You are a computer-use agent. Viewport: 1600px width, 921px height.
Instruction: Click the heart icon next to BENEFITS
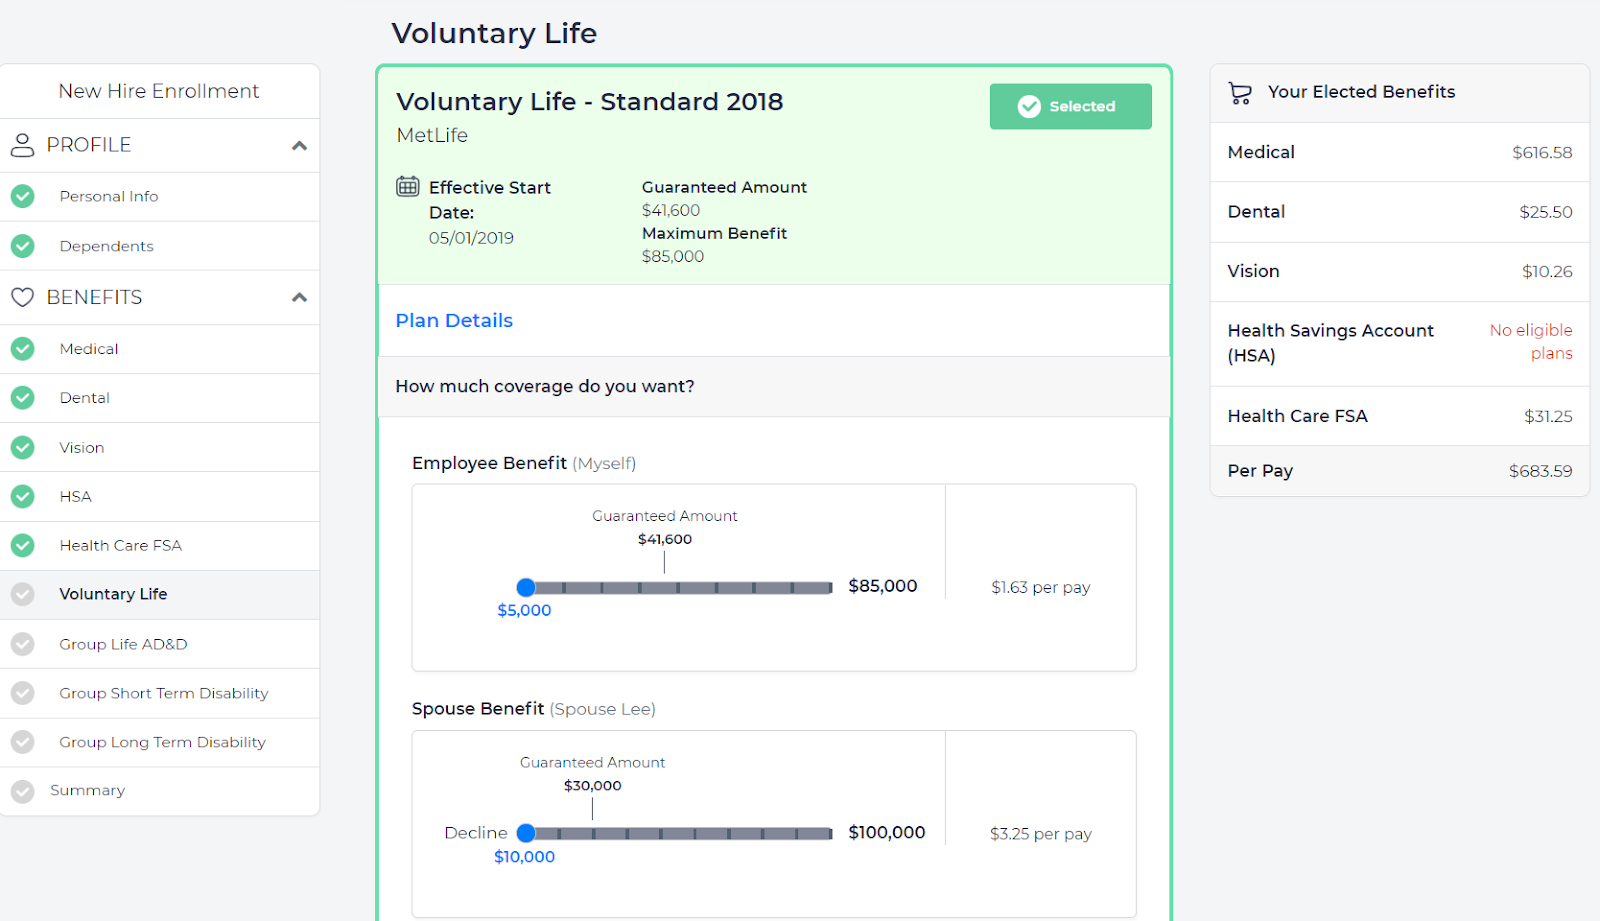(x=22, y=296)
